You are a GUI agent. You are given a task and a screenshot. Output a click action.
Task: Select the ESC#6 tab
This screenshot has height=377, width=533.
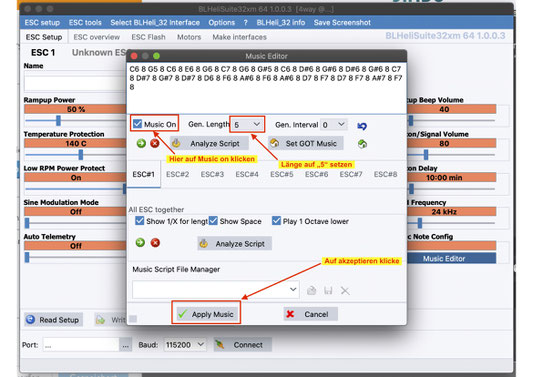point(316,174)
